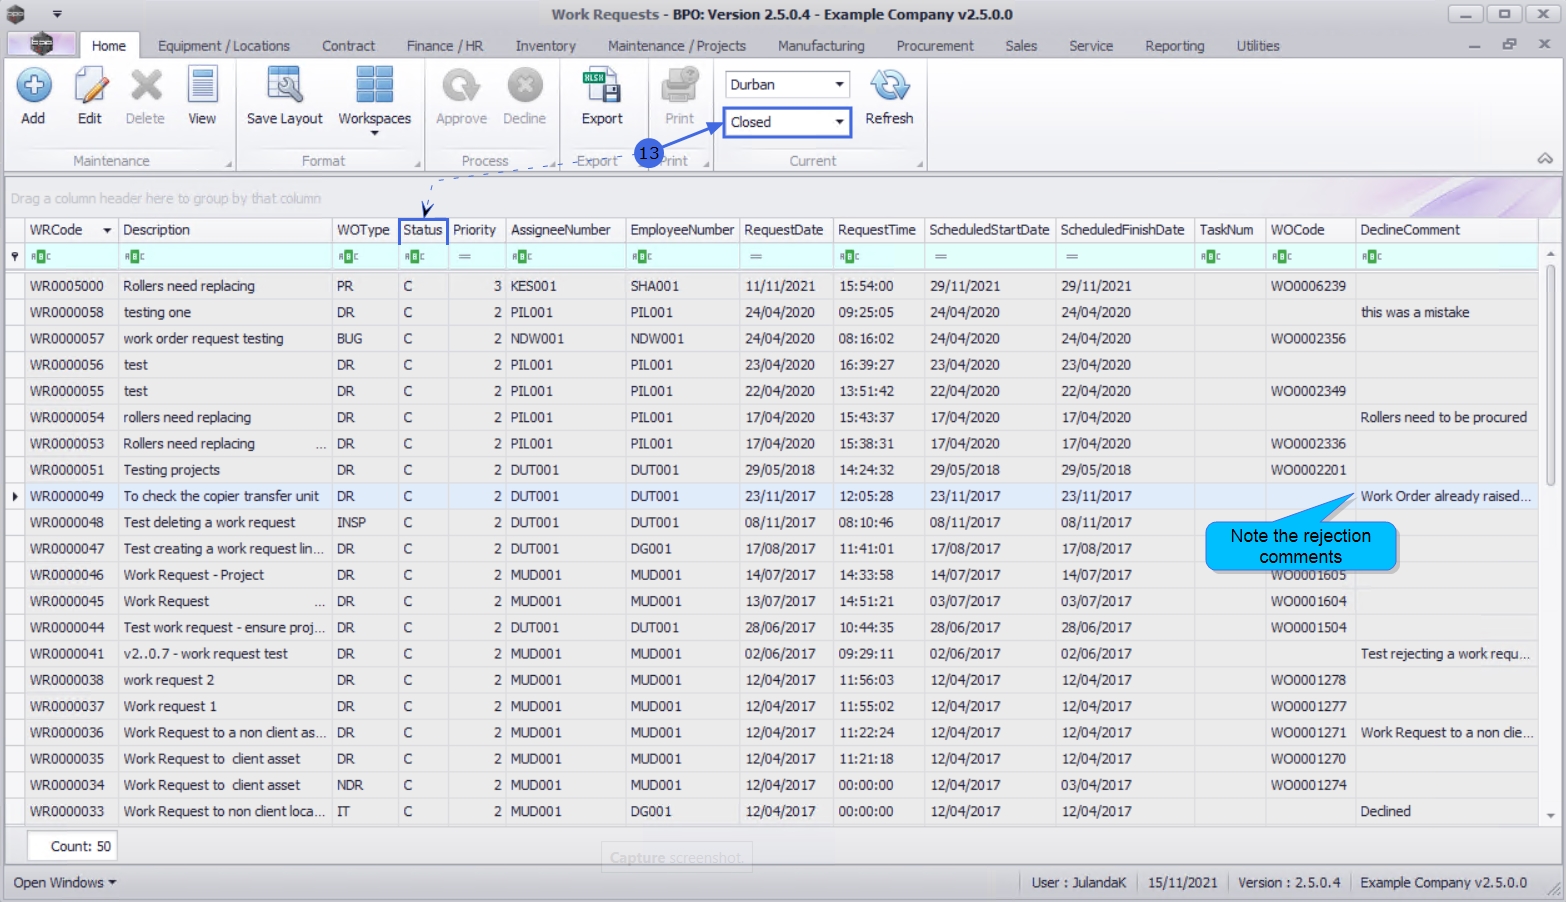This screenshot has height=902, width=1566.
Task: Click the scroll down arrow of the grid
Action: pyautogui.click(x=1551, y=816)
